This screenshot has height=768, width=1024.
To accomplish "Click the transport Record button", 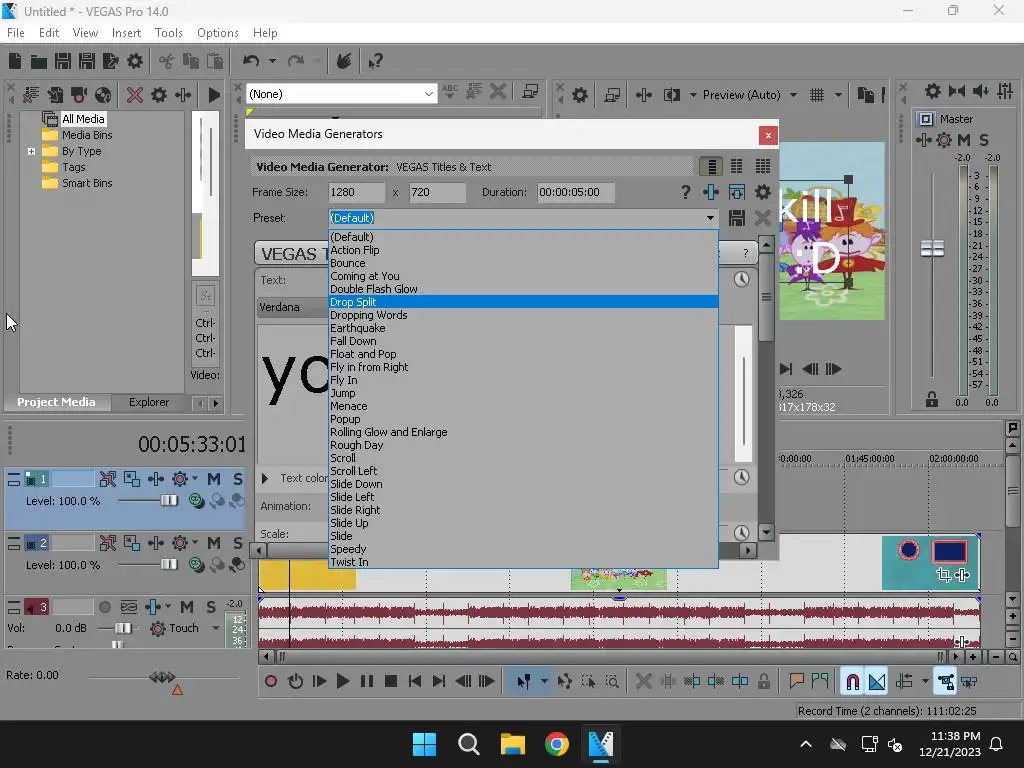I will point(271,682).
